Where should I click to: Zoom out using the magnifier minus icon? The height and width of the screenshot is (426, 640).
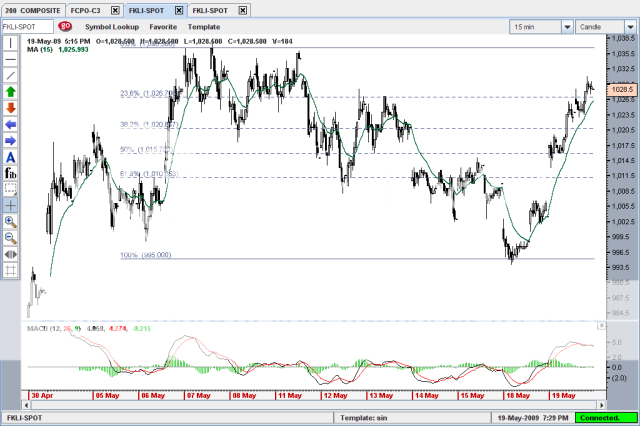(10, 237)
